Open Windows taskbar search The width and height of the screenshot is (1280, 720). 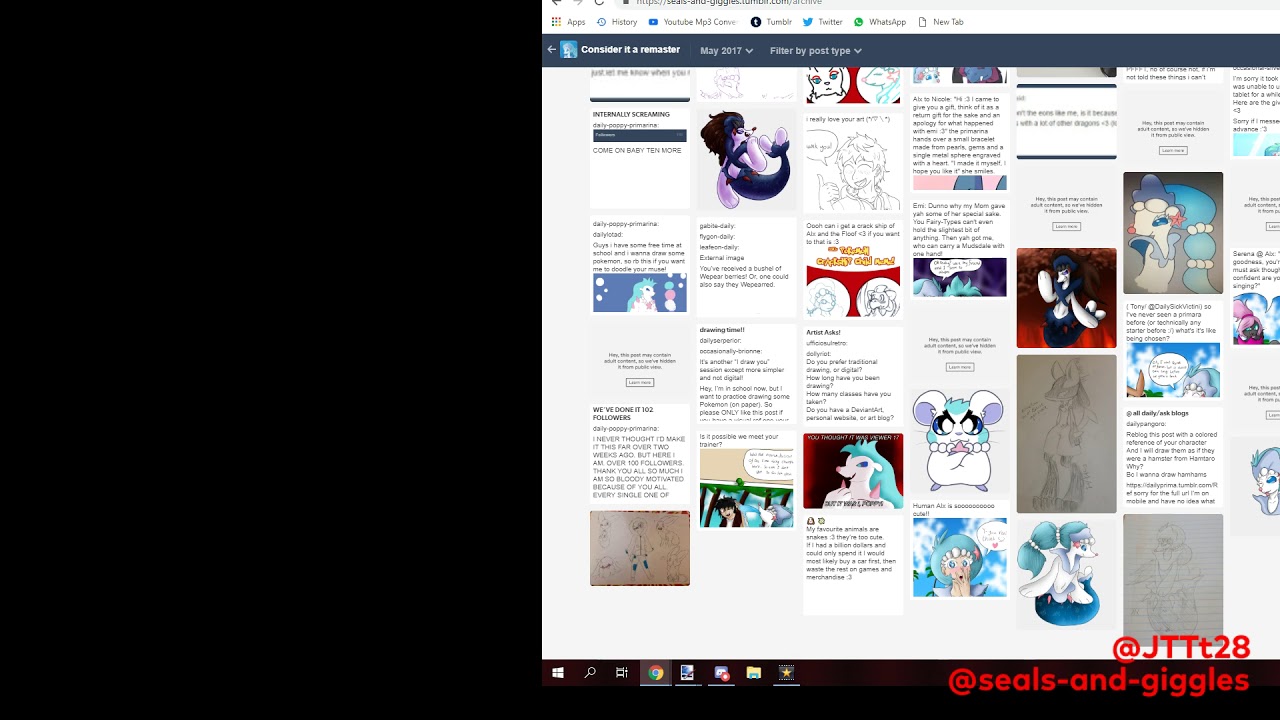[x=590, y=673]
